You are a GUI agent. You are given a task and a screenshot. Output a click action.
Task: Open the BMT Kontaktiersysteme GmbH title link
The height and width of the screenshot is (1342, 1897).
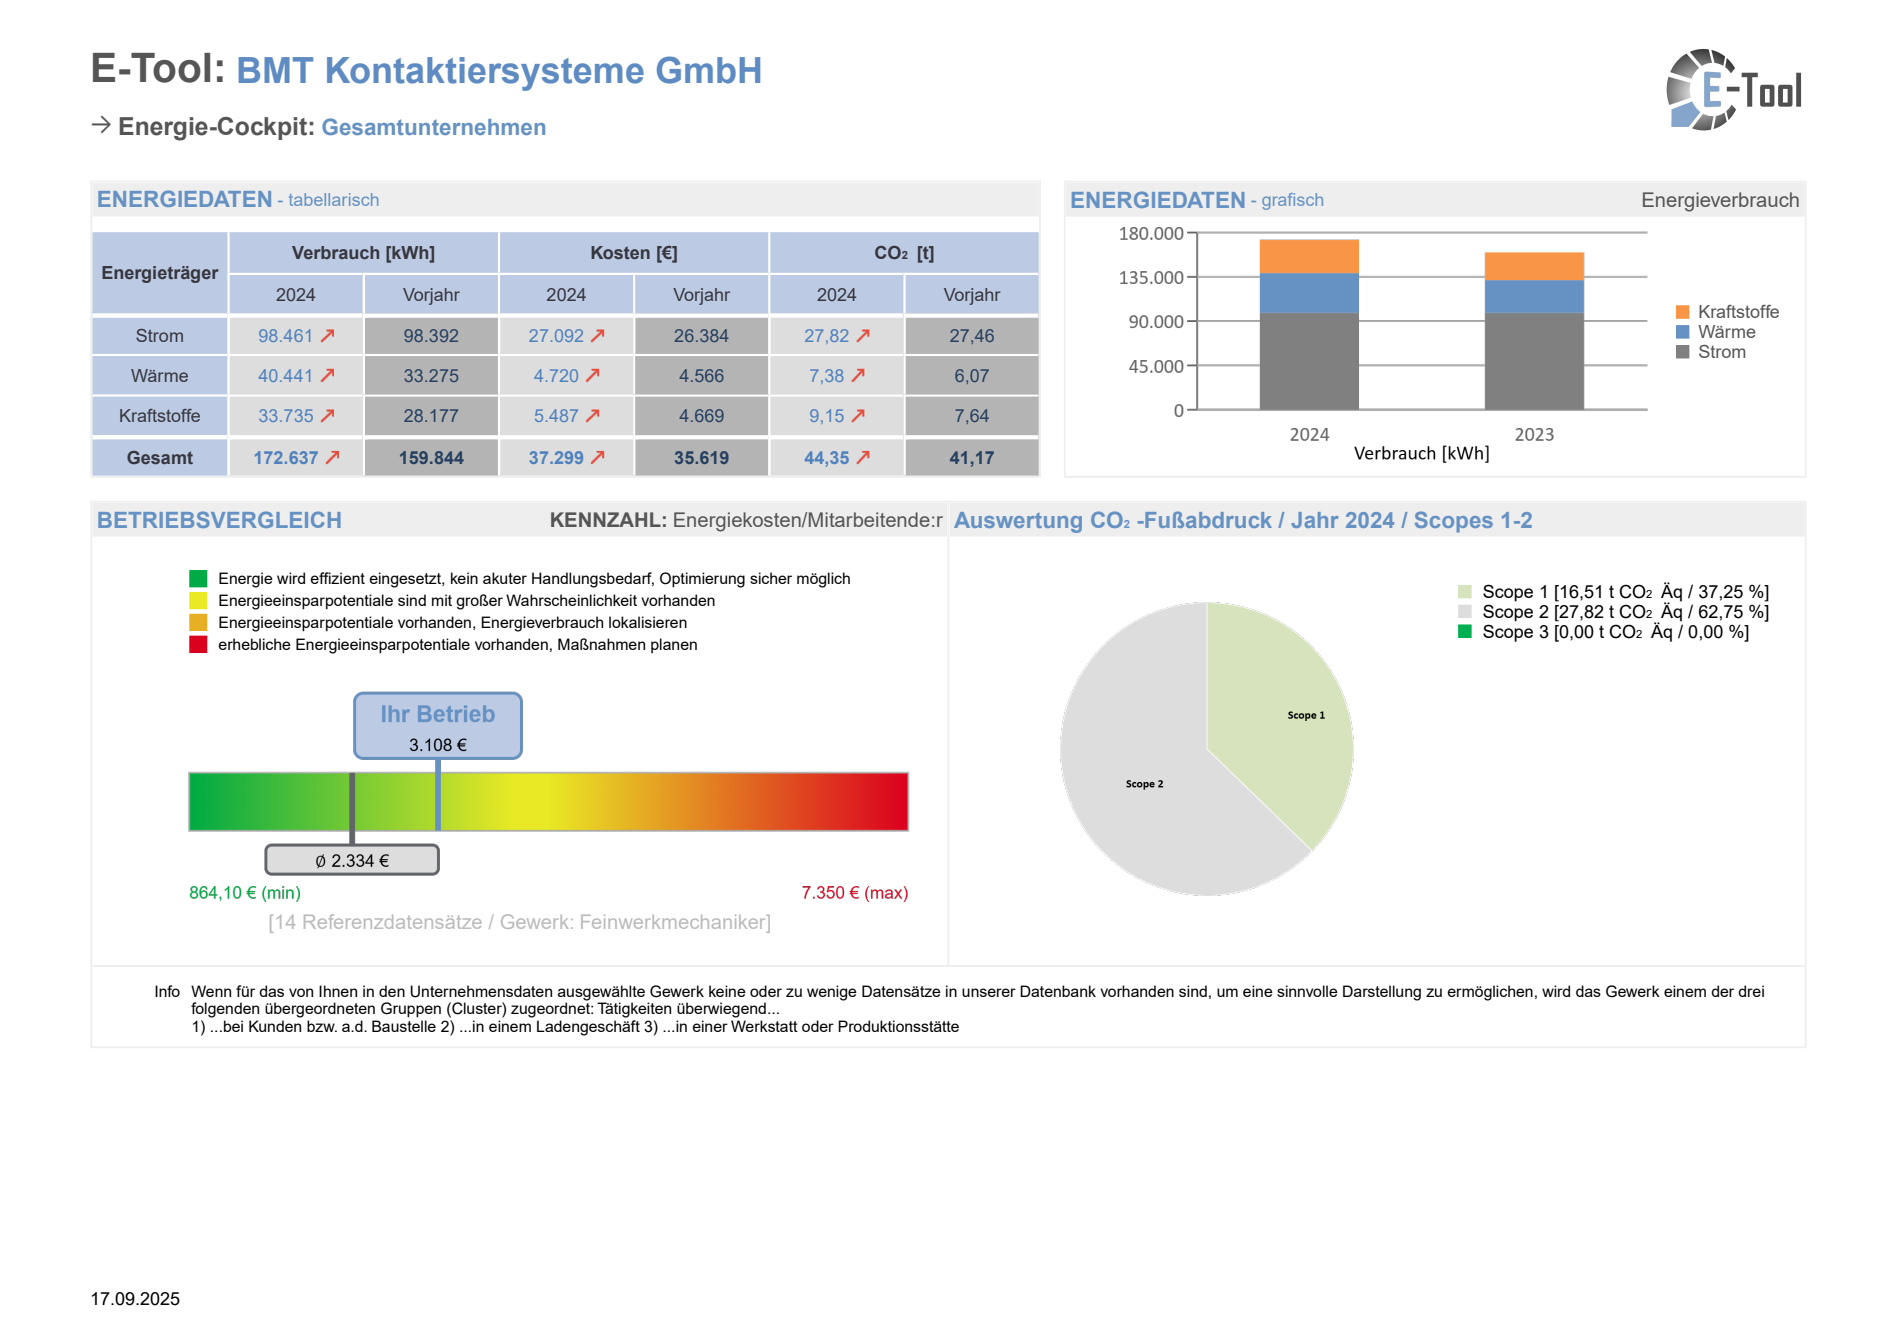point(499,71)
